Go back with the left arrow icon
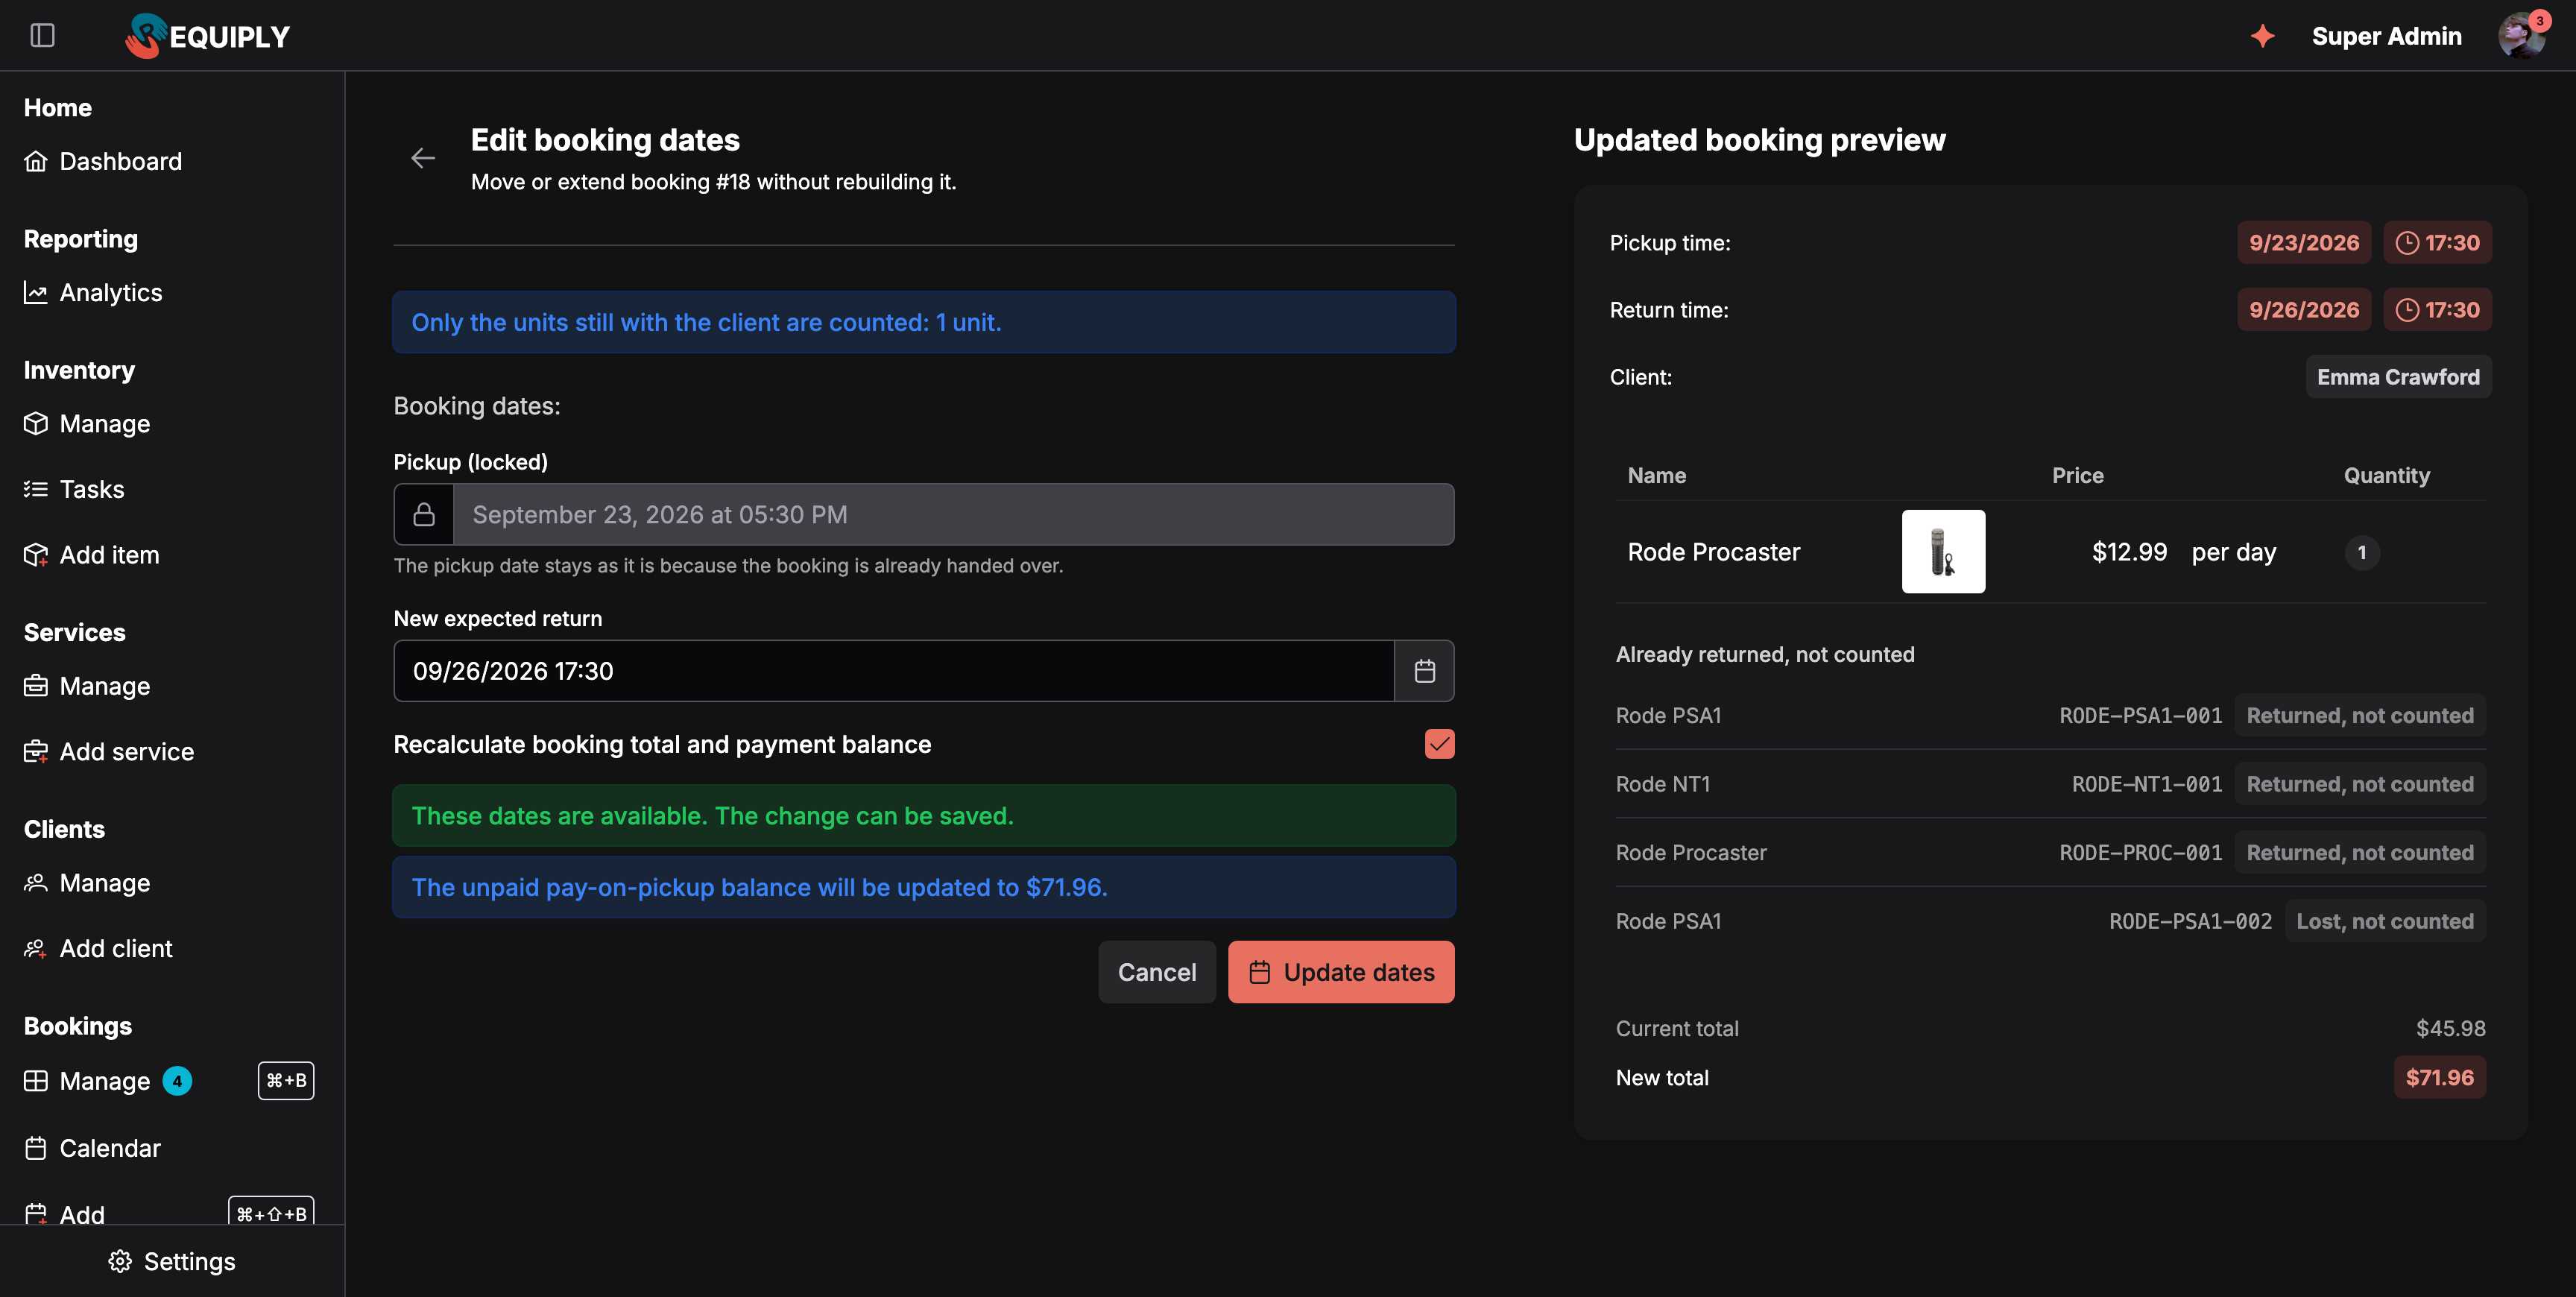 (423, 158)
